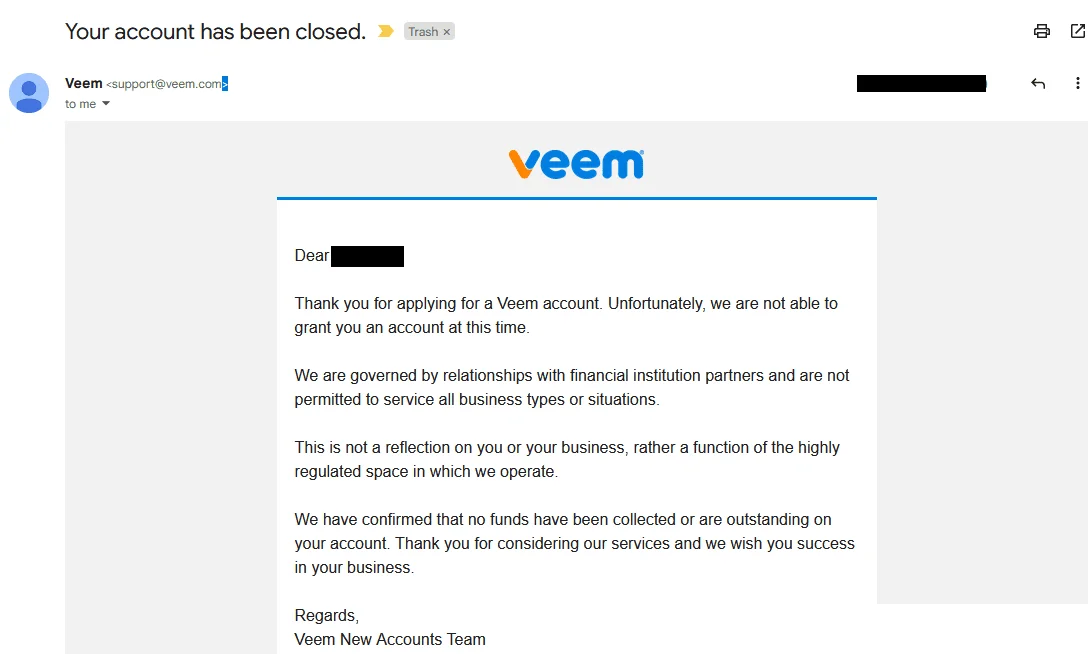
Task: Click the "We have confirmed that no funds" paragraph
Action: tap(575, 543)
